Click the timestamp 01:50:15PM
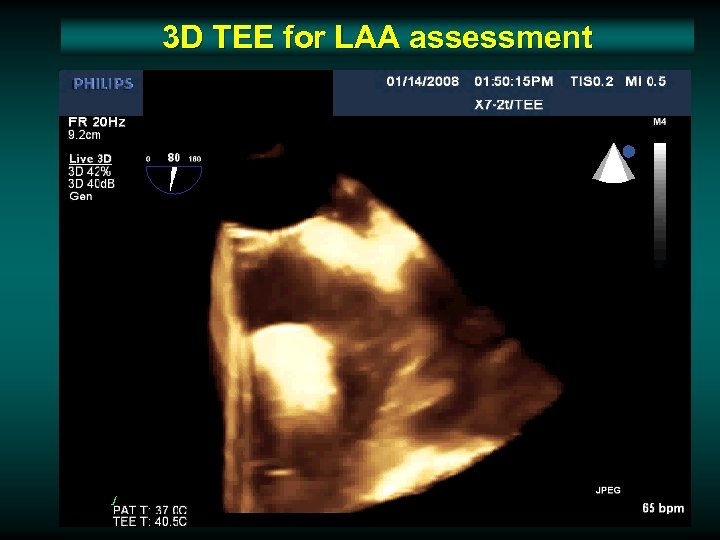The image size is (720, 540). [513, 82]
